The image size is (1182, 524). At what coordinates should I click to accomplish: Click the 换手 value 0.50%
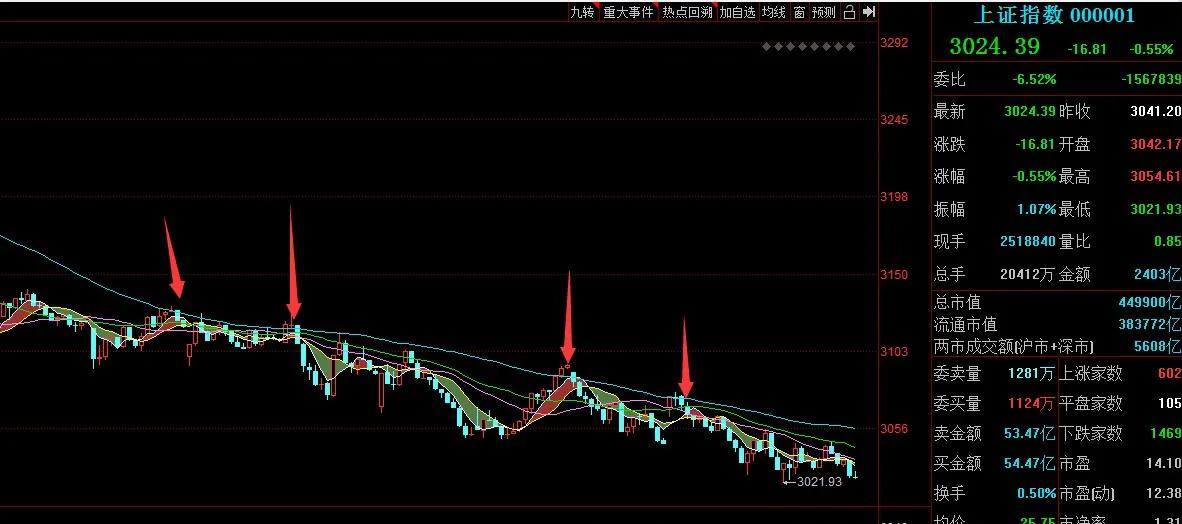point(1036,493)
